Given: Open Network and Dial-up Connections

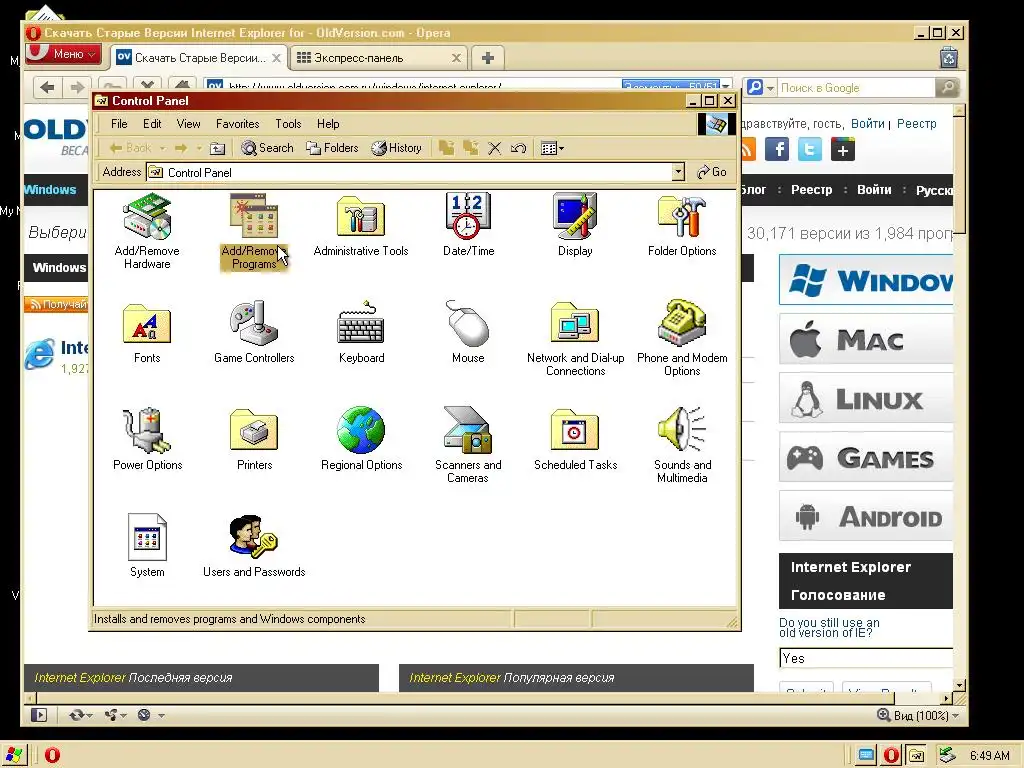Looking at the screenshot, I should pyautogui.click(x=575, y=338).
